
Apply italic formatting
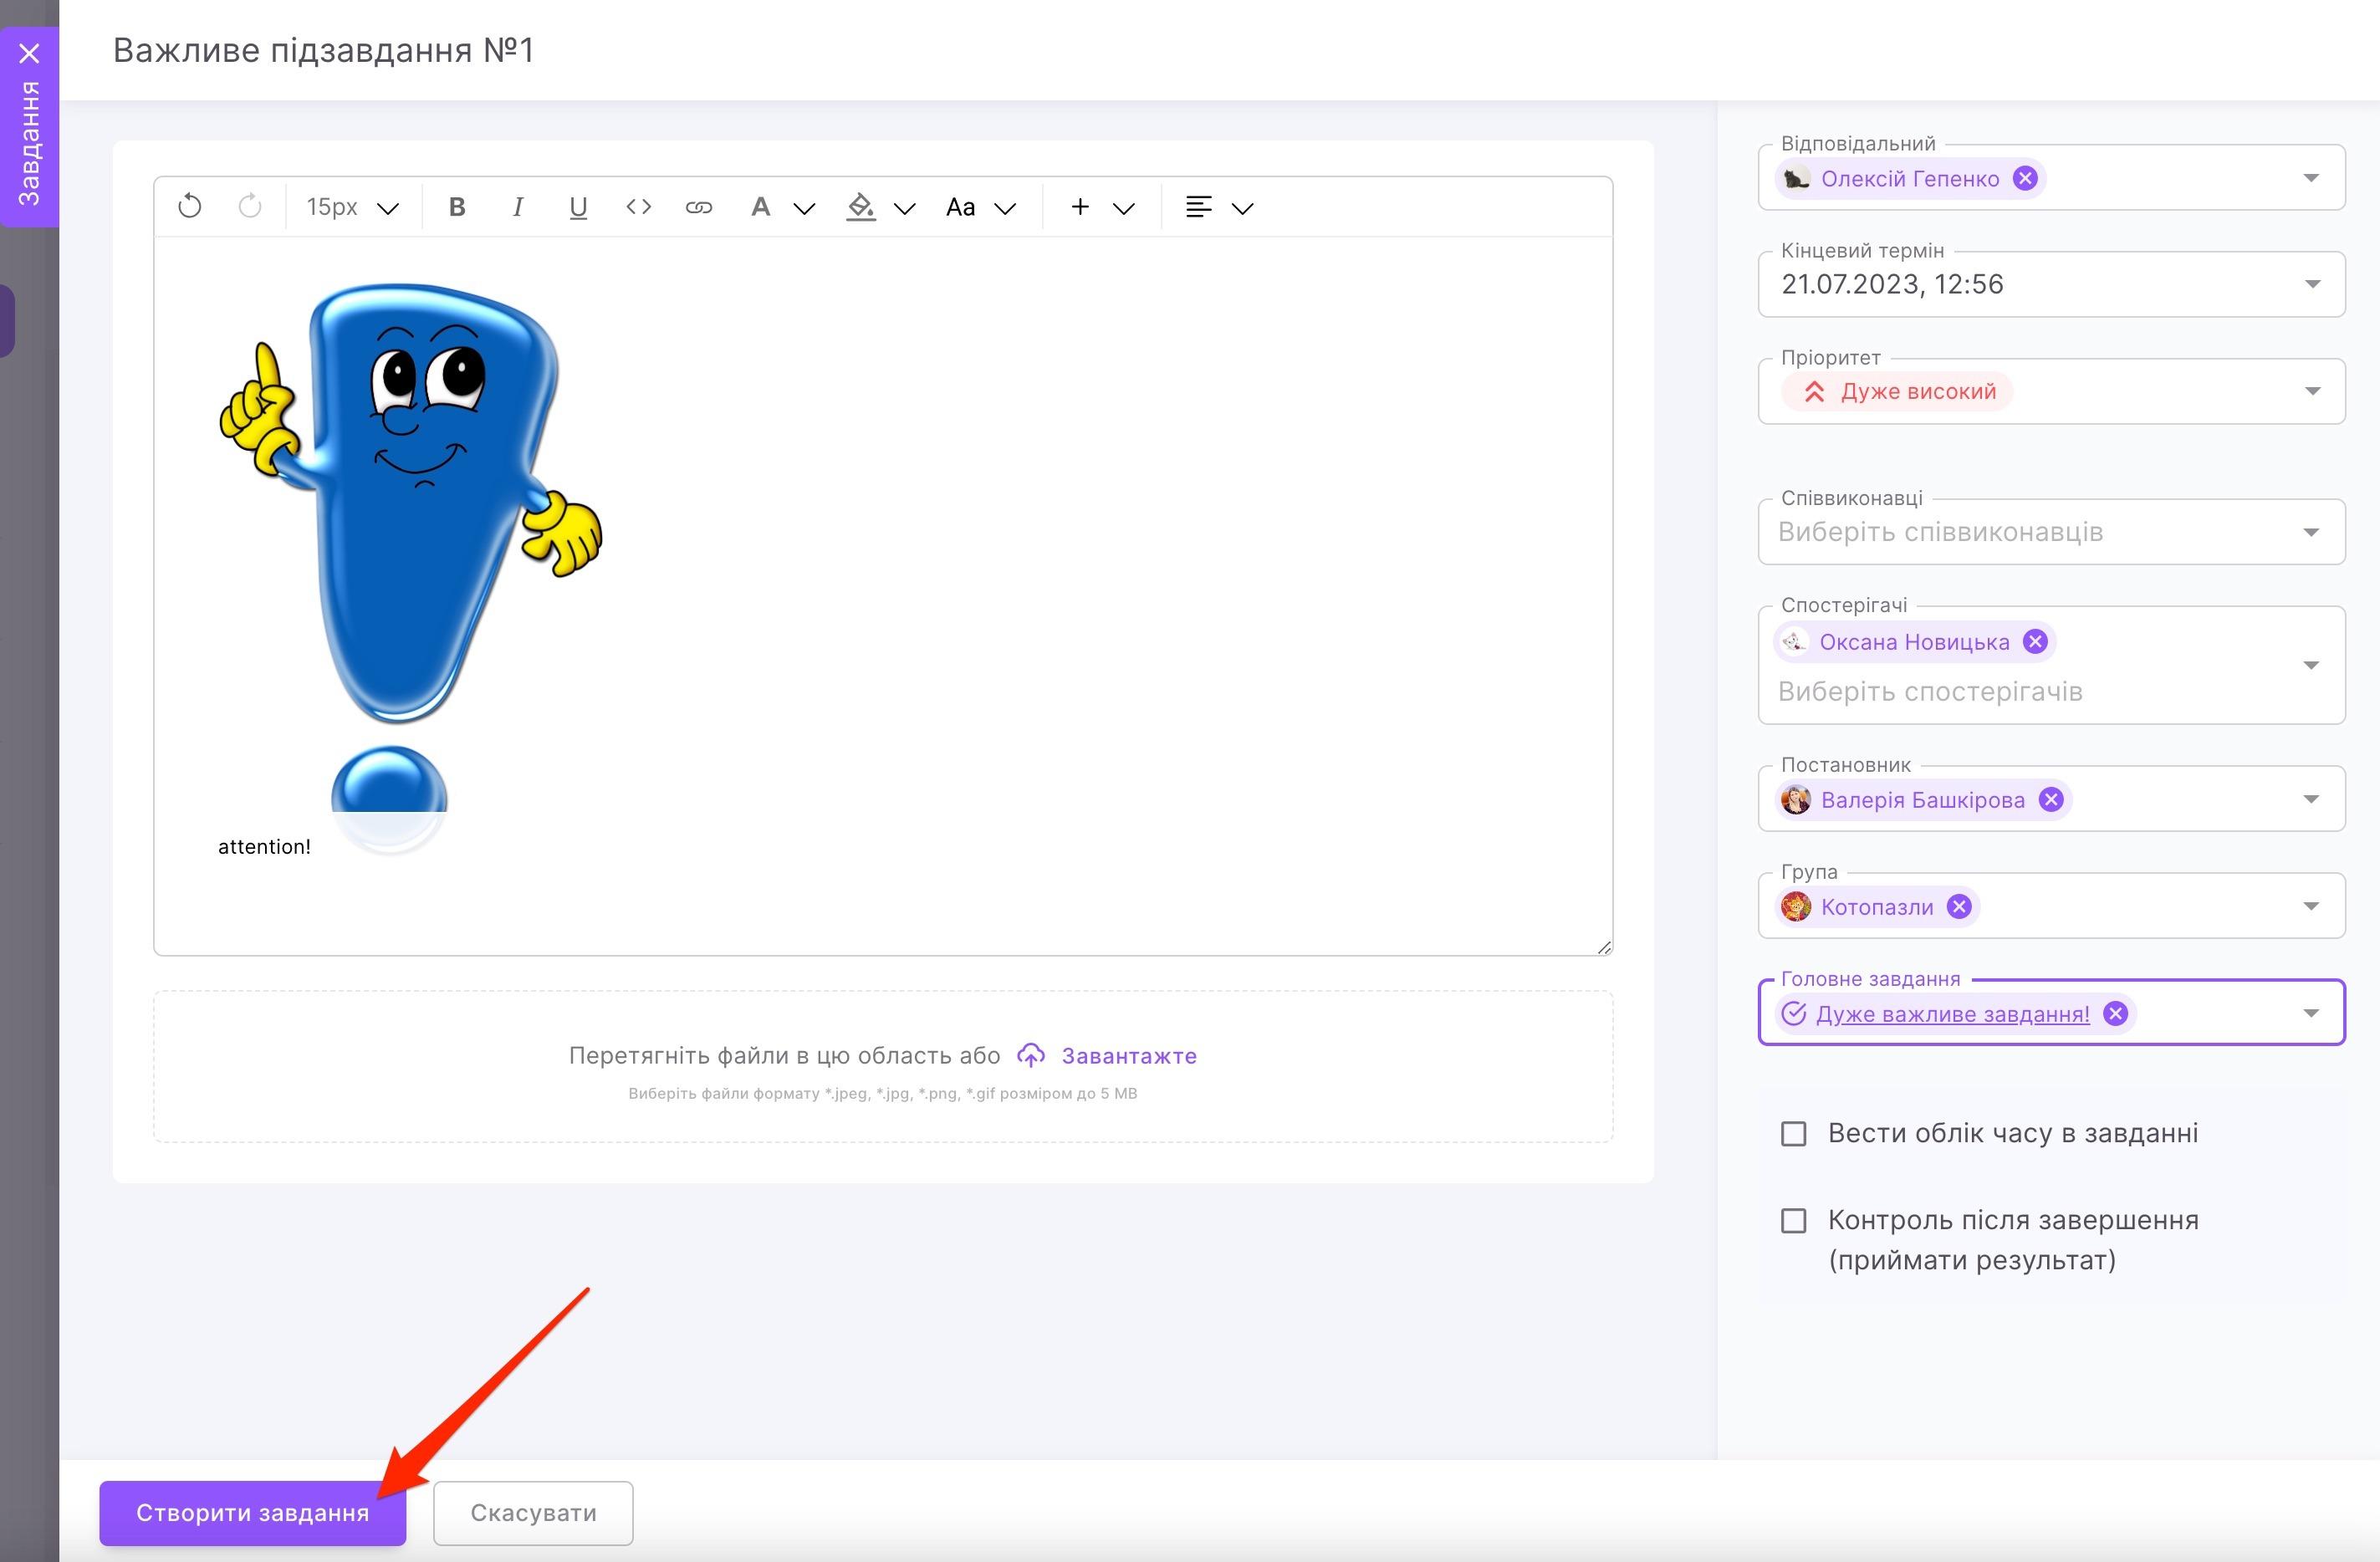[517, 207]
